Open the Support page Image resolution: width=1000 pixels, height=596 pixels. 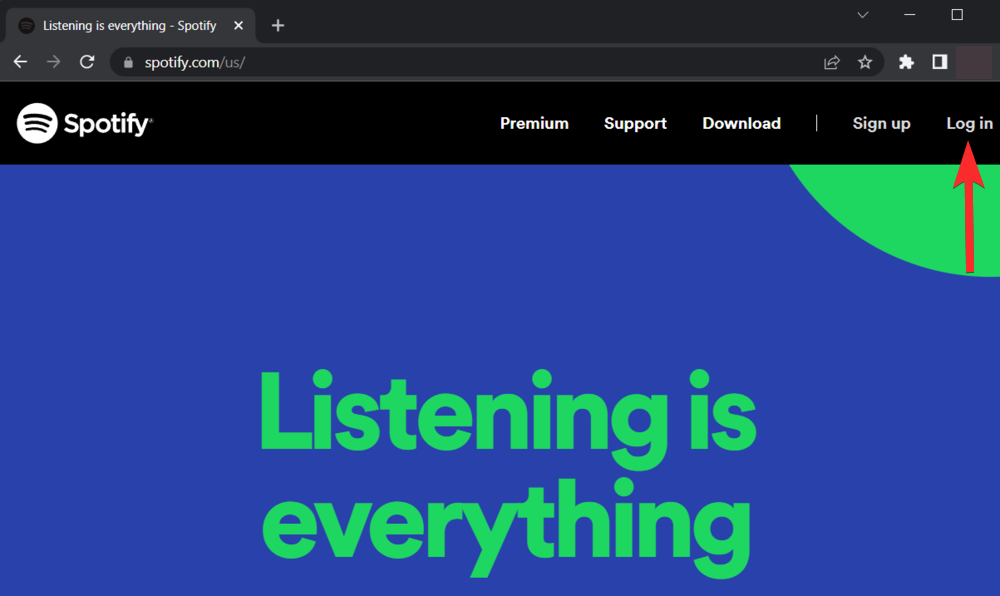[x=635, y=123]
